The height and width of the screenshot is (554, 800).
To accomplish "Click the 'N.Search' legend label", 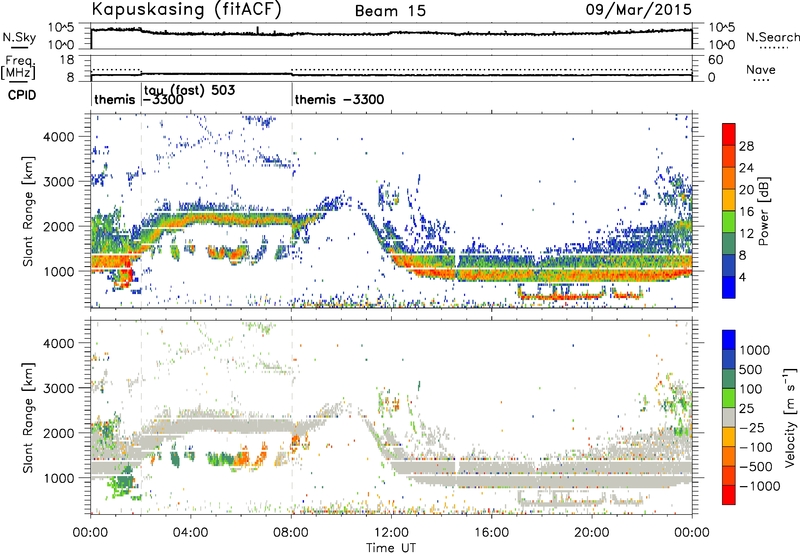I will (x=773, y=37).
